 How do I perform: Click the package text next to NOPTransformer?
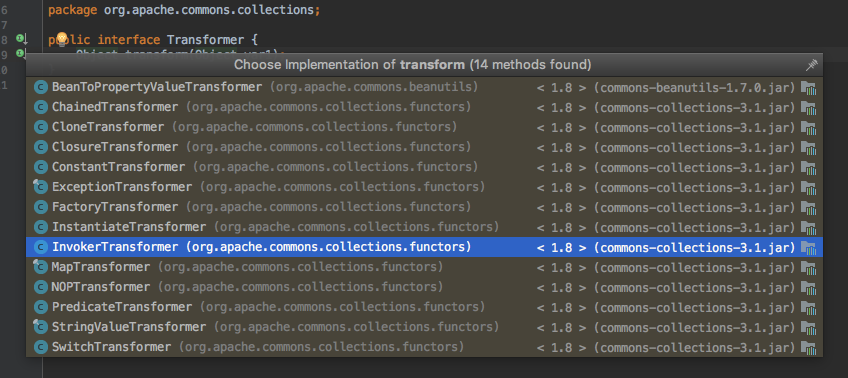[301, 287]
